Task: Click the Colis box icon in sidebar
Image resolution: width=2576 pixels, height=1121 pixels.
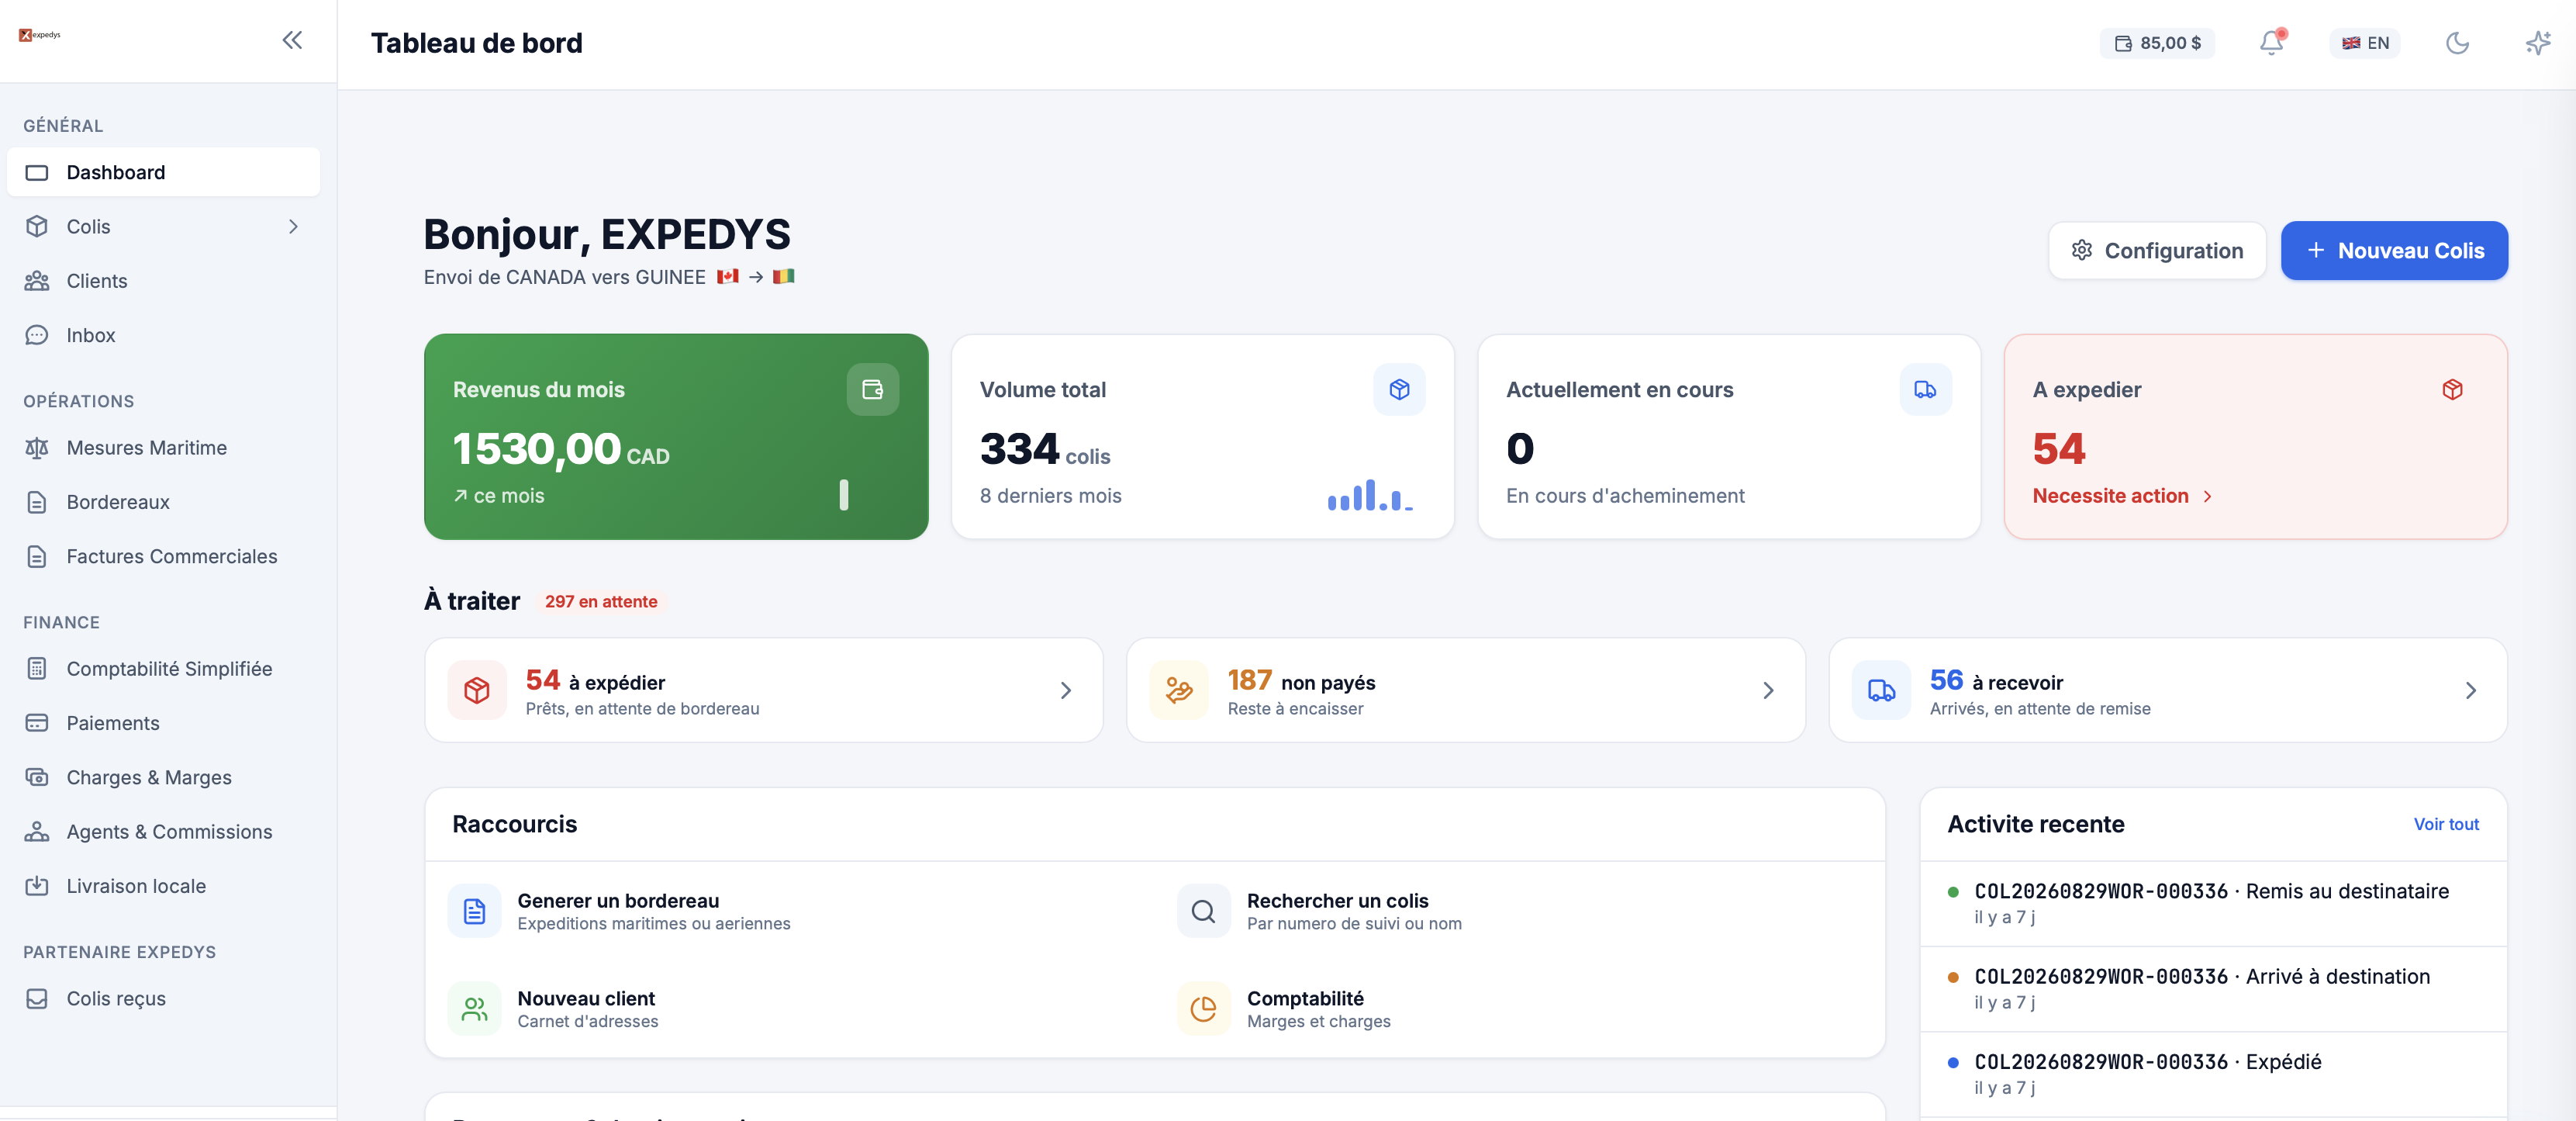Action: [x=37, y=227]
